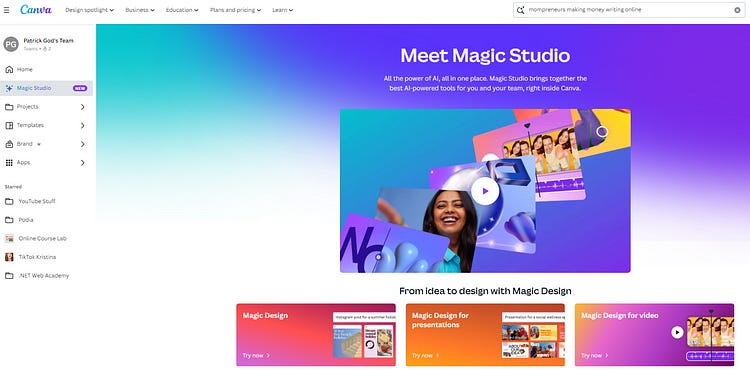The height and width of the screenshot is (372, 750).
Task: Open the Magic Design for video card
Action: (x=654, y=335)
